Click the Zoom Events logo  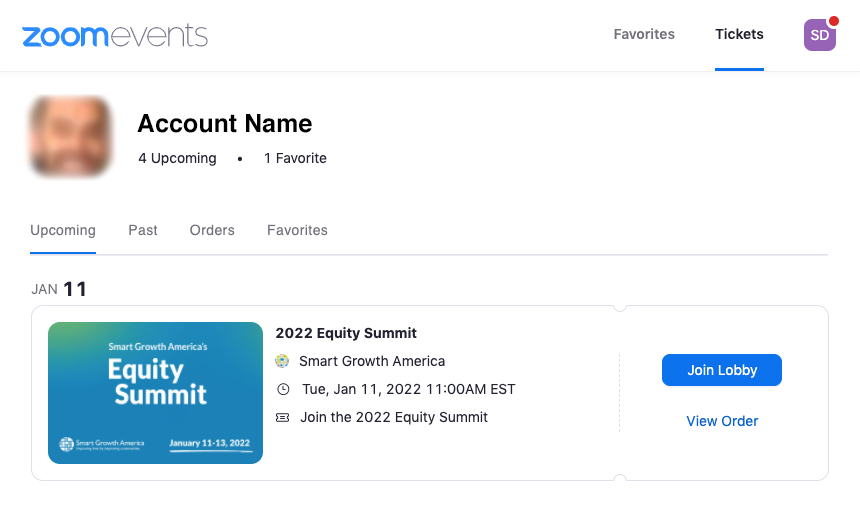[x=115, y=35]
